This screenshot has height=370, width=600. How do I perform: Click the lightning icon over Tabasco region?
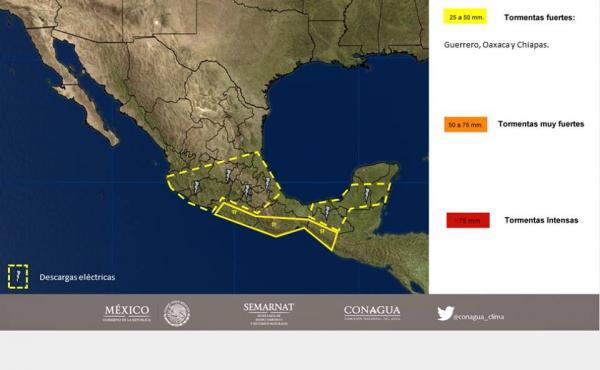pyautogui.click(x=327, y=211)
